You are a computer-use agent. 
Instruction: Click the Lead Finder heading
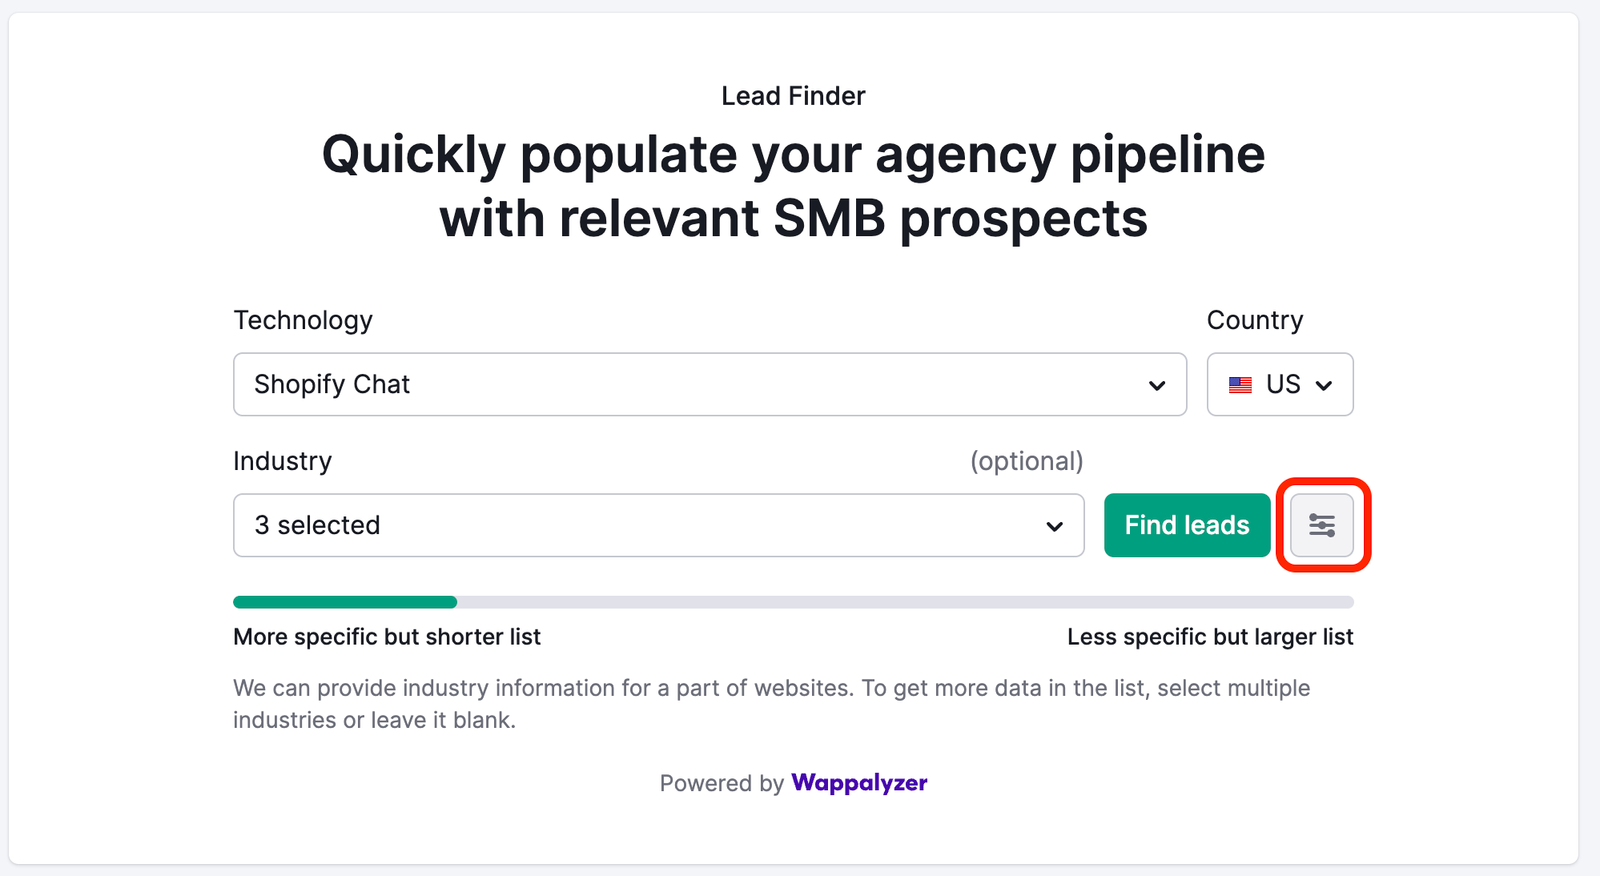coord(792,95)
